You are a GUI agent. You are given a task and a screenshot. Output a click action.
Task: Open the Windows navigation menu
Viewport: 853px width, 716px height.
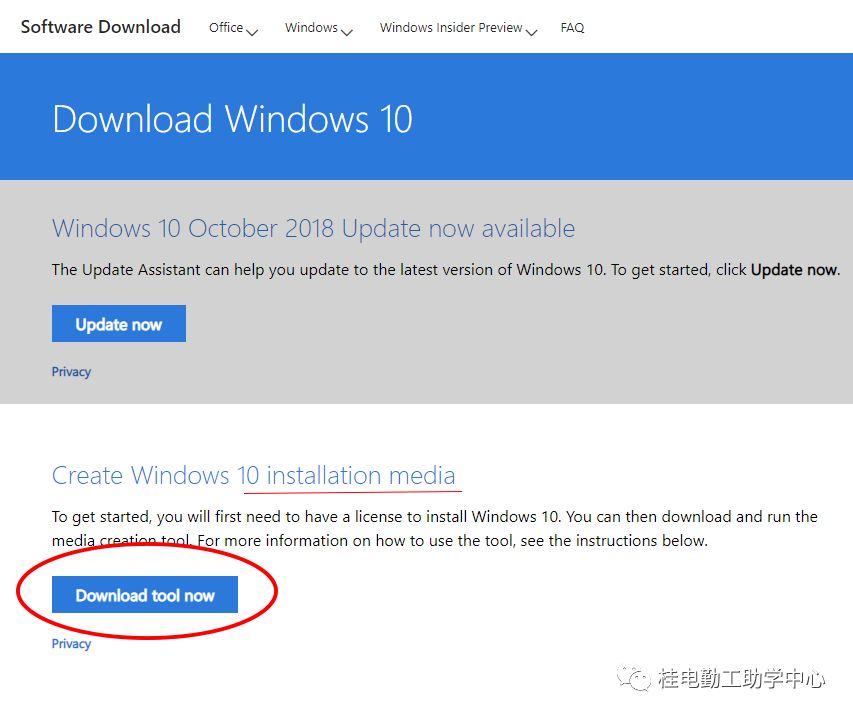(319, 28)
